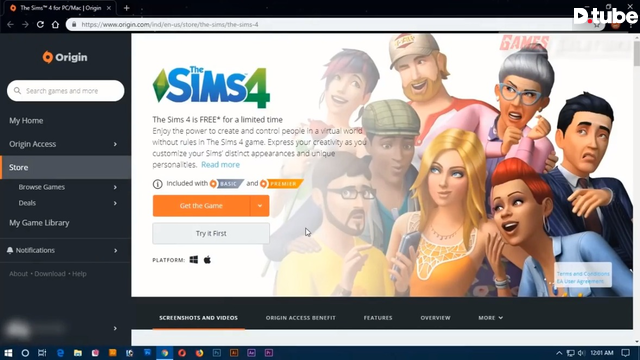Click the address bar URL

170,24
